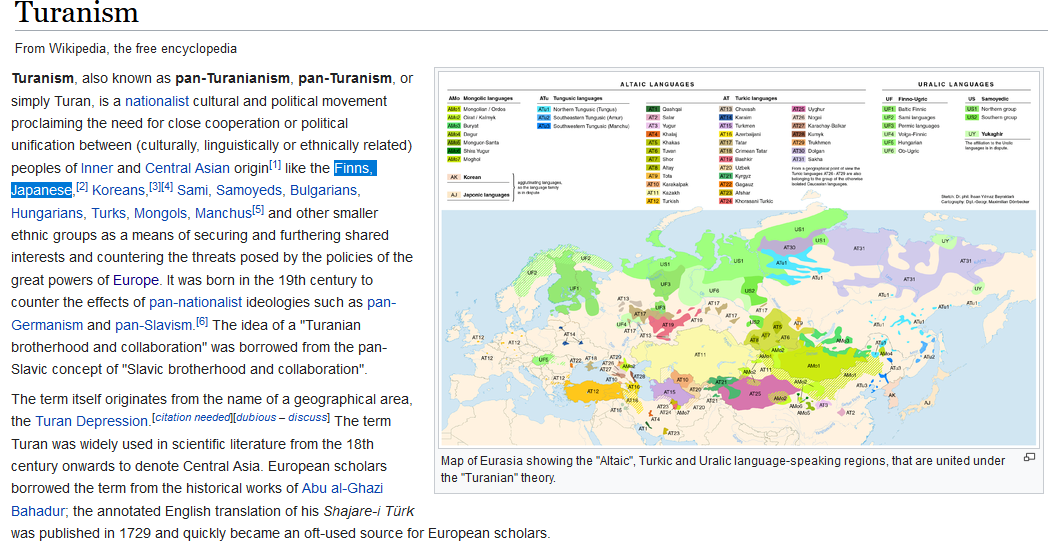Open the discuss talk link

[307, 417]
